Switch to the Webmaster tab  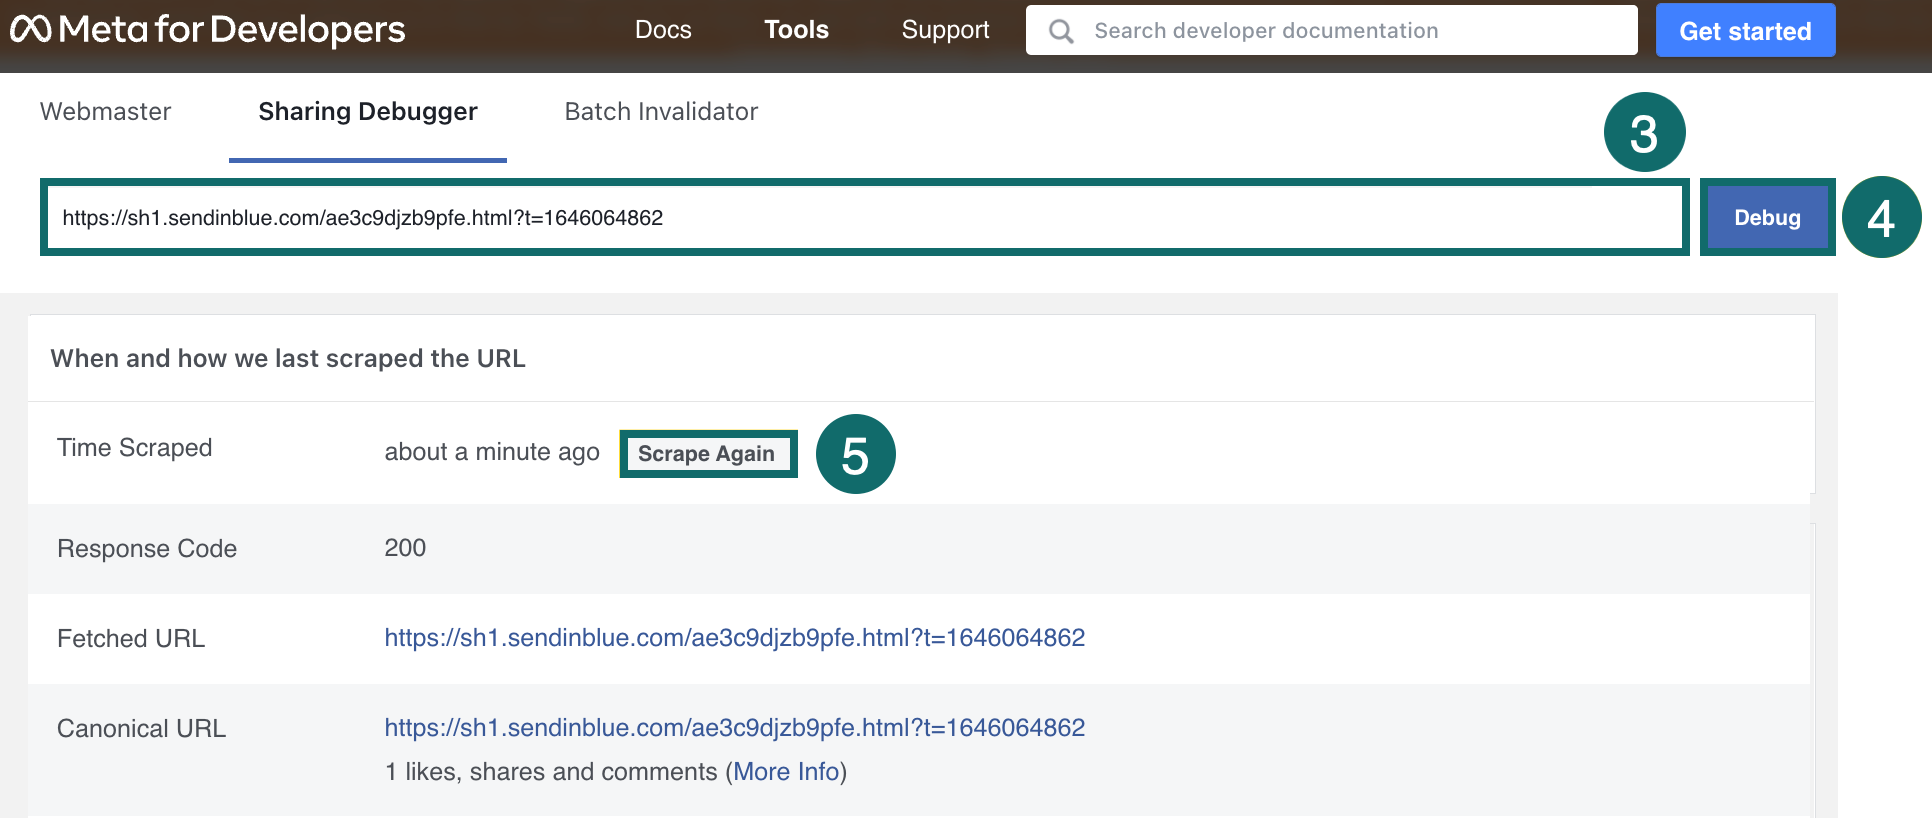point(105,111)
